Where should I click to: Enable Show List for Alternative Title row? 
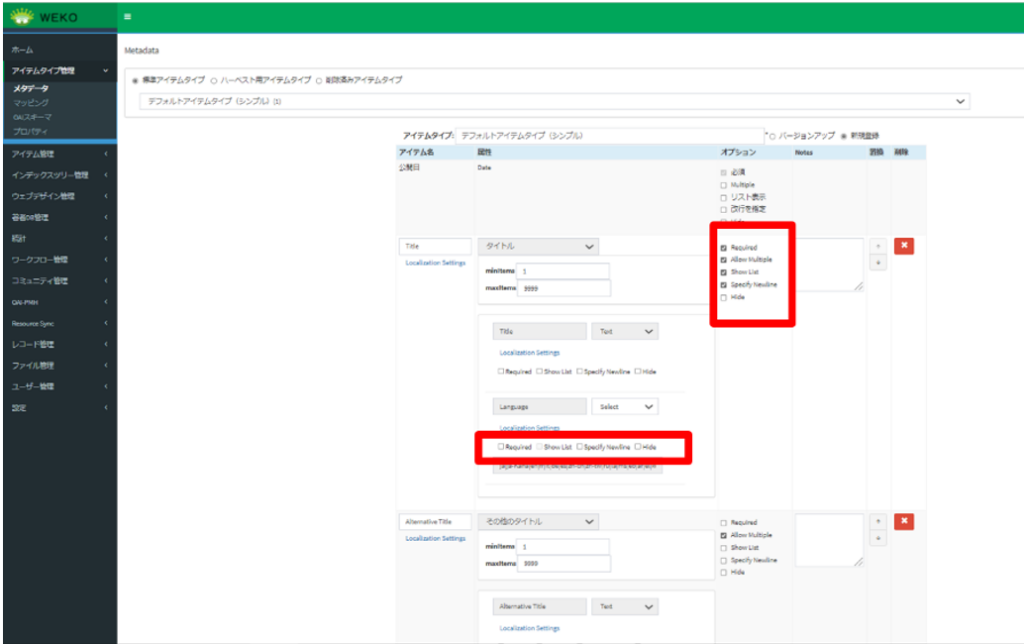[x=723, y=548]
